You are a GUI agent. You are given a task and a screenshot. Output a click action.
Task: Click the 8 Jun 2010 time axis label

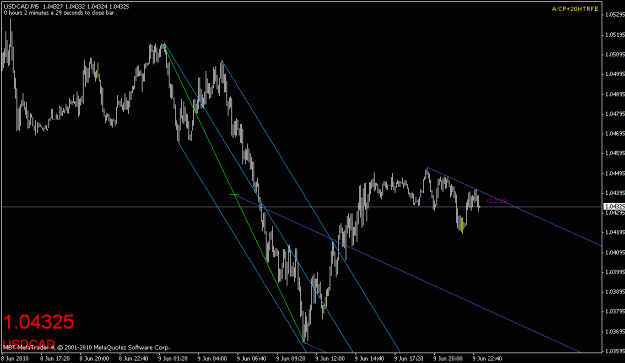(16, 359)
